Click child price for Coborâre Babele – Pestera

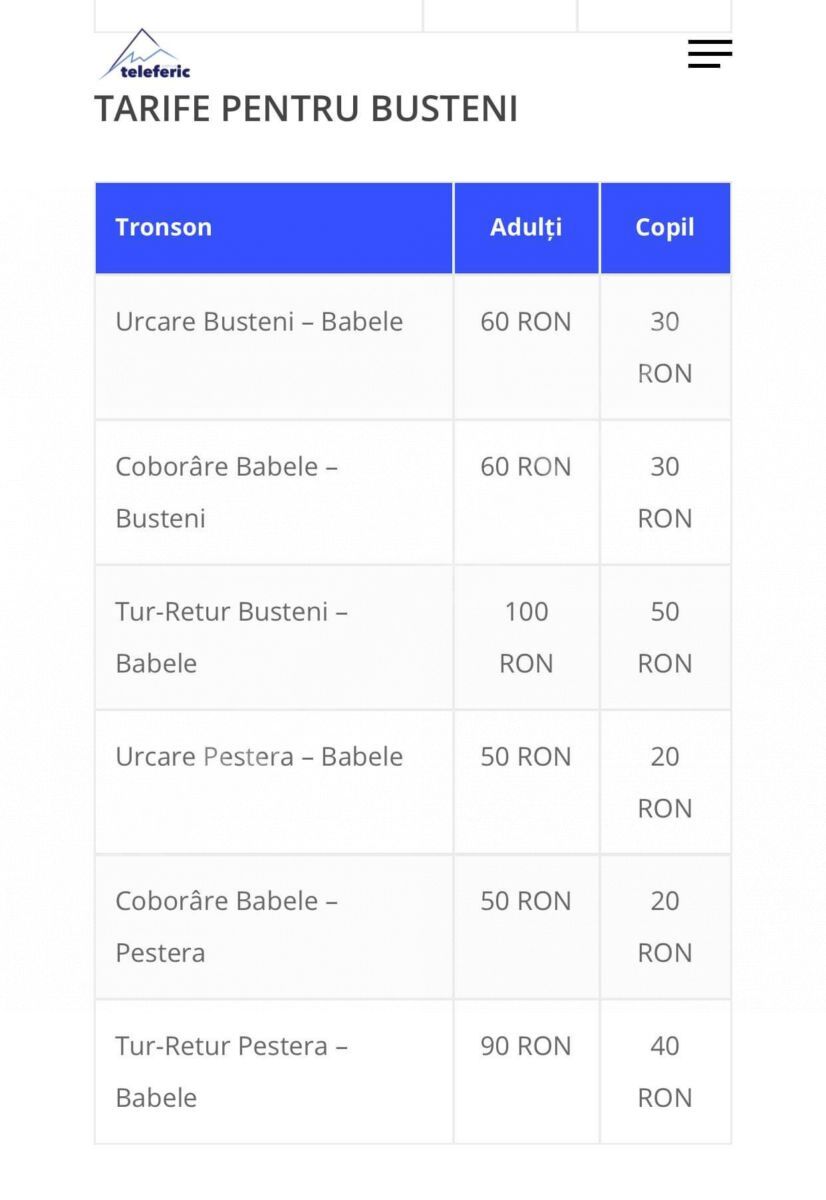click(x=665, y=927)
